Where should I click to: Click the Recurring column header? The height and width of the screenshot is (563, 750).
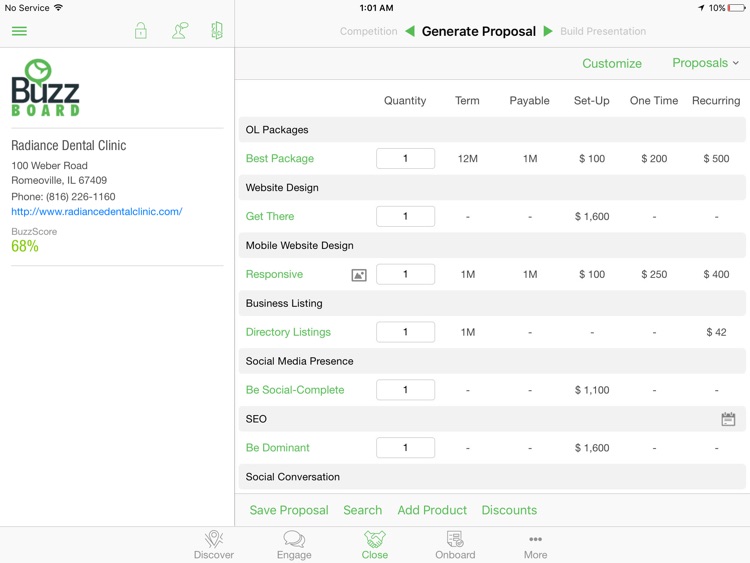(x=716, y=100)
